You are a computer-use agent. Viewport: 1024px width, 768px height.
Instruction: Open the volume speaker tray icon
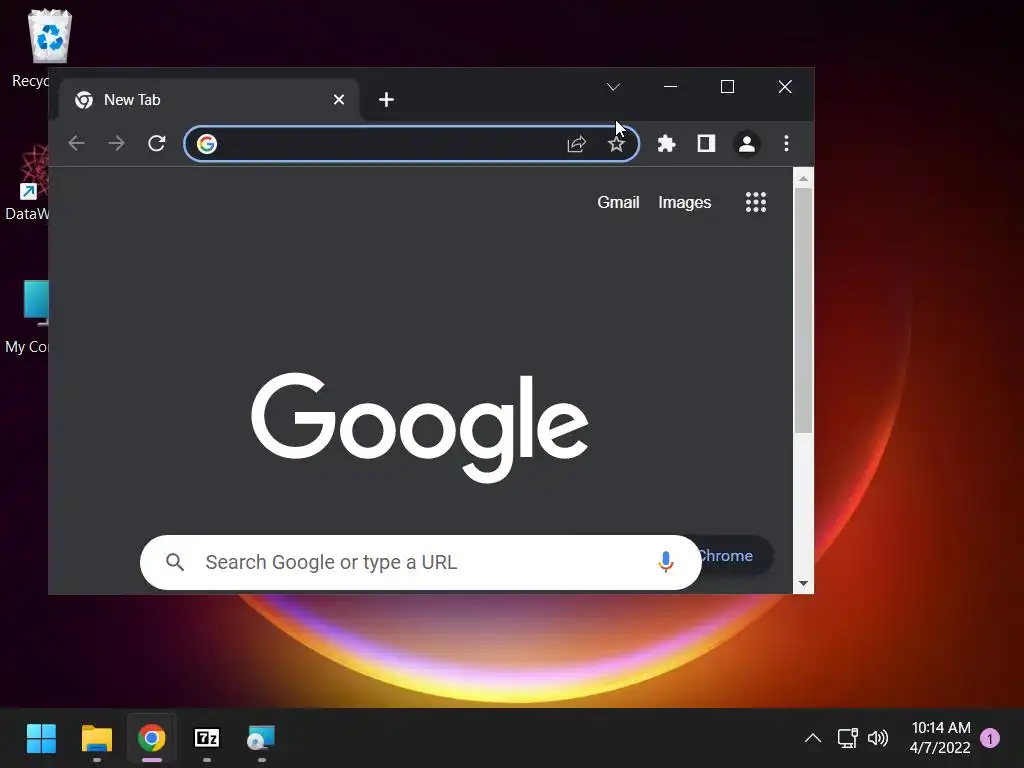tap(878, 739)
